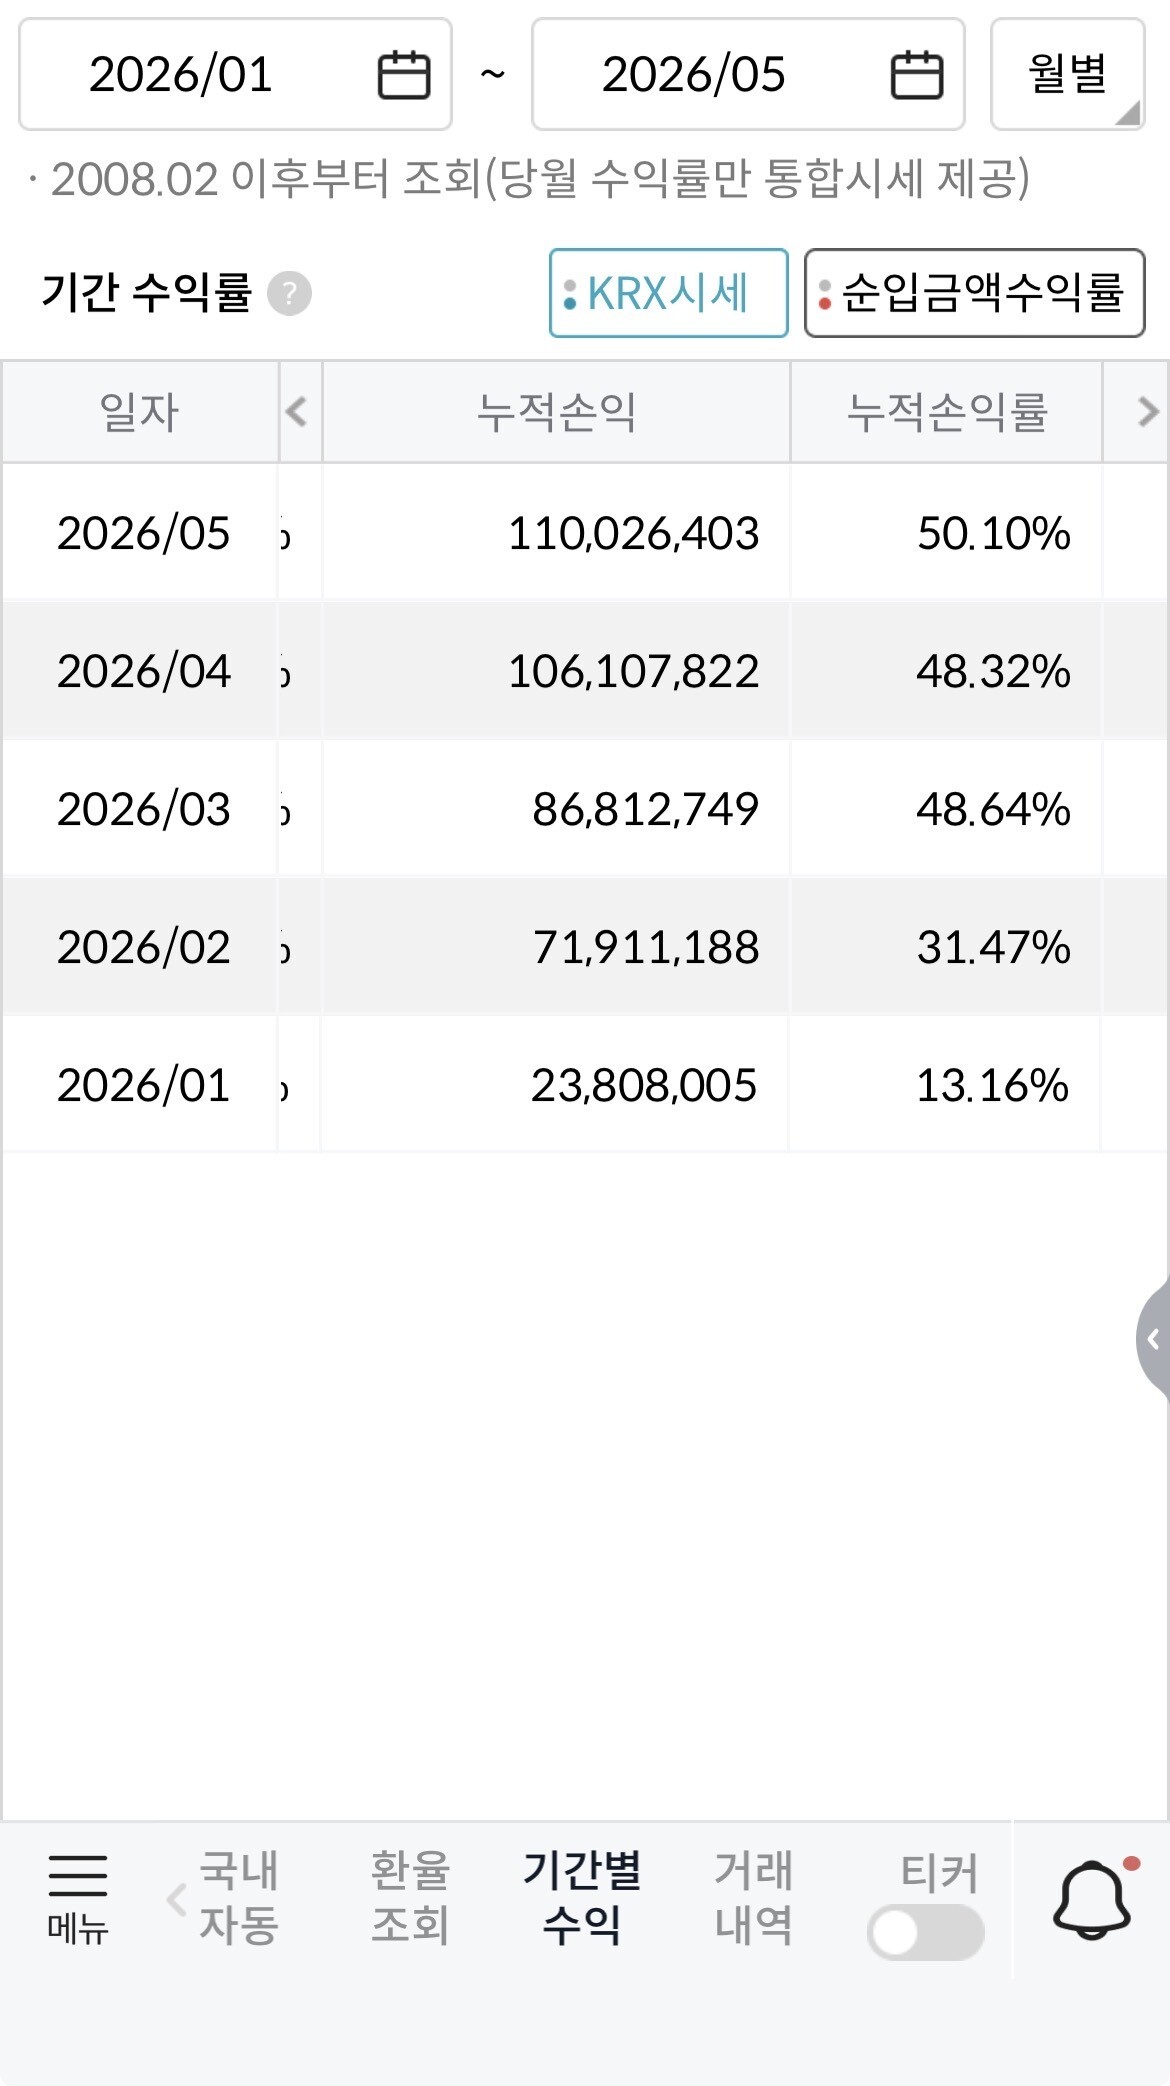Open the 월별 period dropdown
This screenshot has width=1170, height=2086.
pyautogui.click(x=1067, y=74)
